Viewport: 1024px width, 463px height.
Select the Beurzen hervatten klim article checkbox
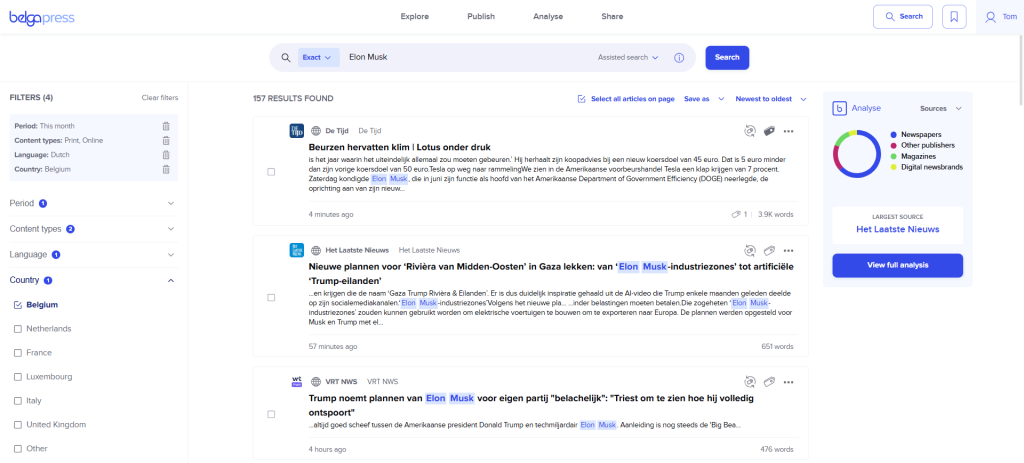pos(271,172)
